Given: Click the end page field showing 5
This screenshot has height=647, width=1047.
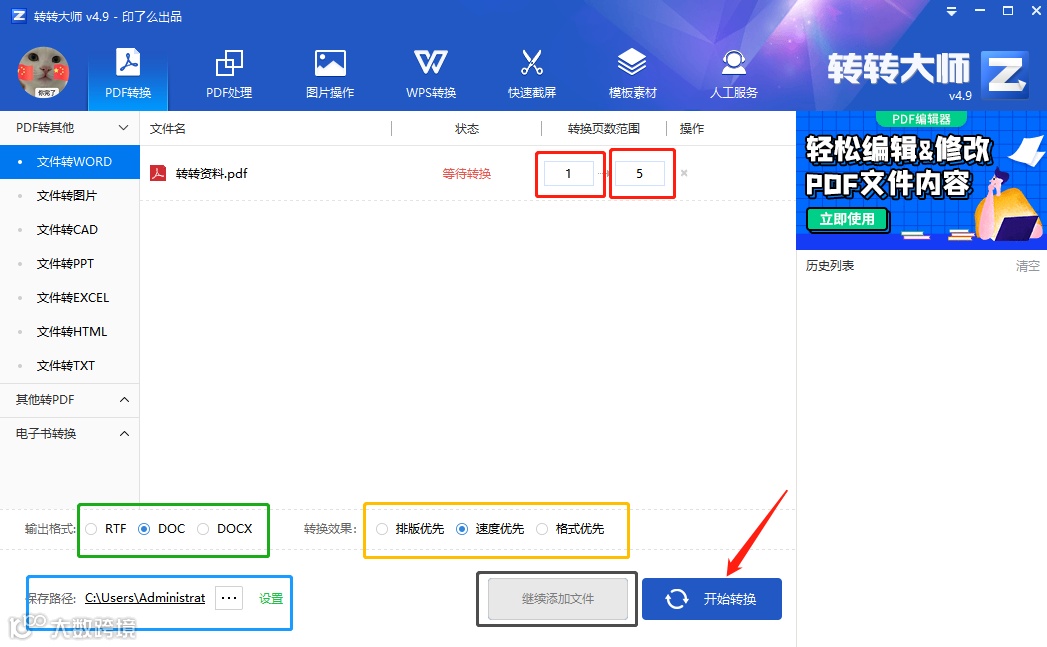Looking at the screenshot, I should [640, 174].
